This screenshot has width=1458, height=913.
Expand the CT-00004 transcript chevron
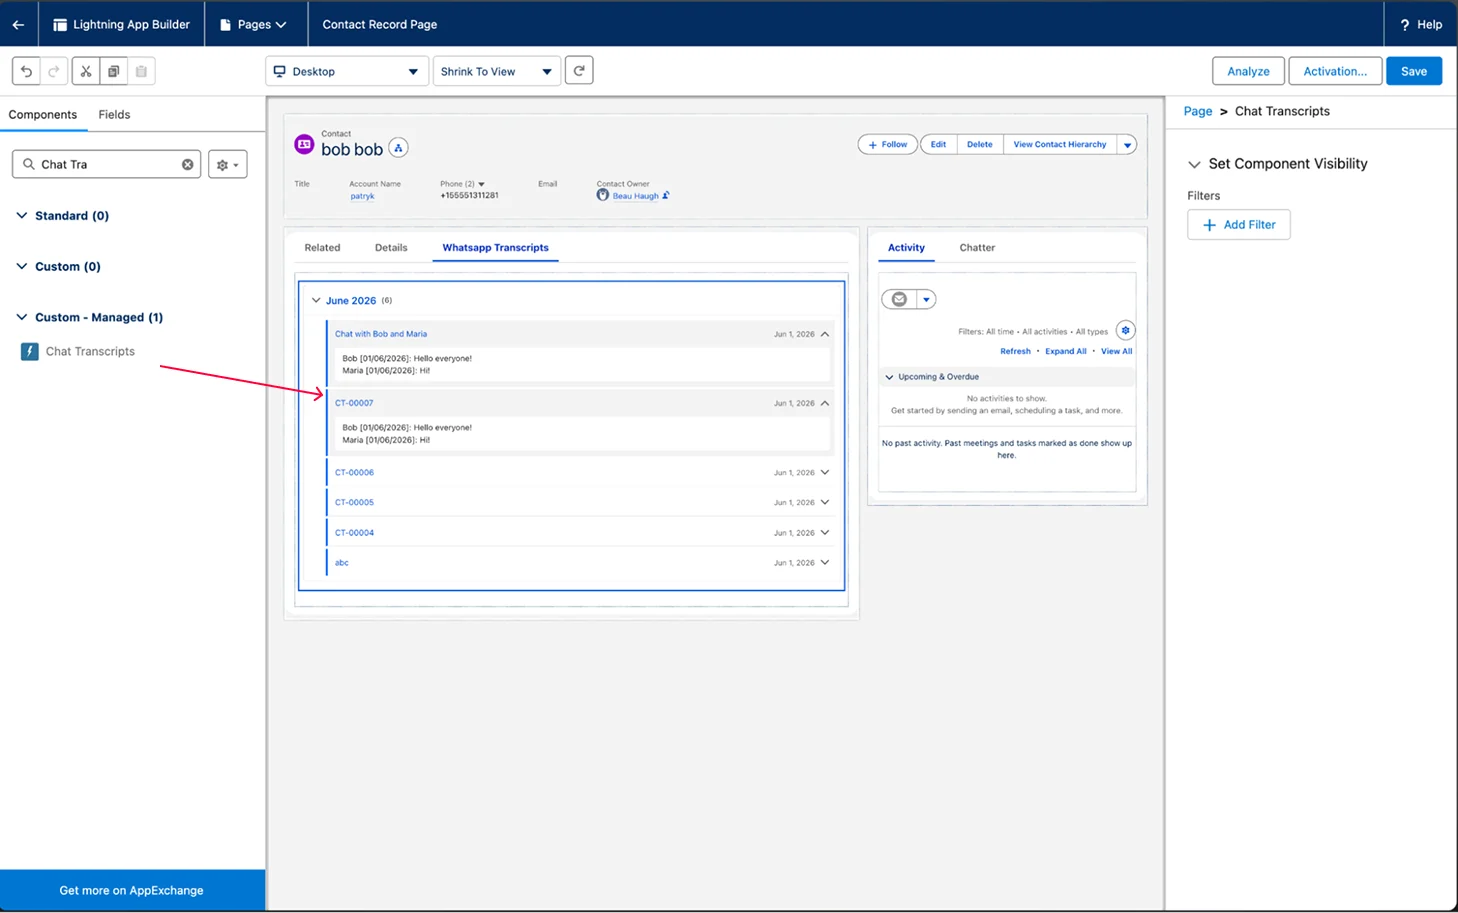click(x=825, y=532)
